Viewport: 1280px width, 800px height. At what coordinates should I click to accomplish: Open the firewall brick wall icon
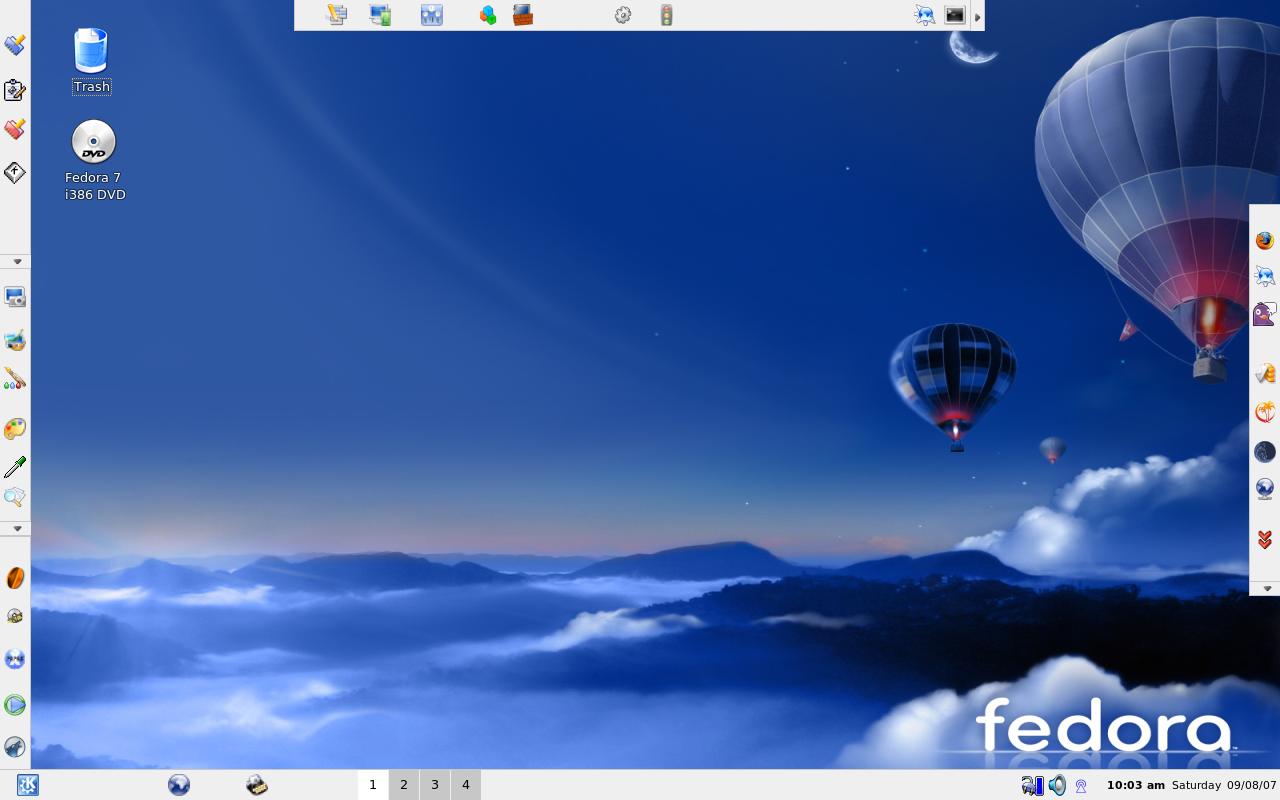tap(523, 15)
